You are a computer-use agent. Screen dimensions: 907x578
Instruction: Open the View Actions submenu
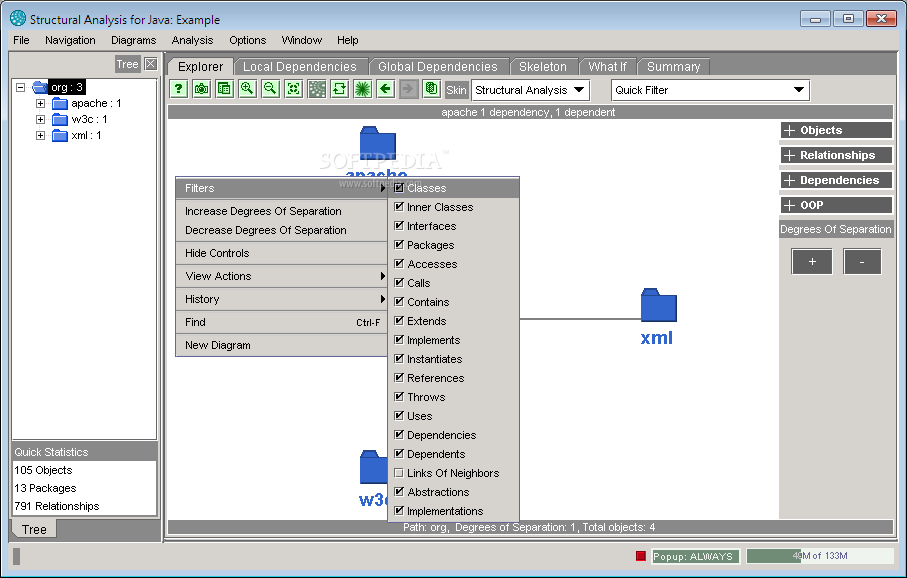click(x=281, y=276)
